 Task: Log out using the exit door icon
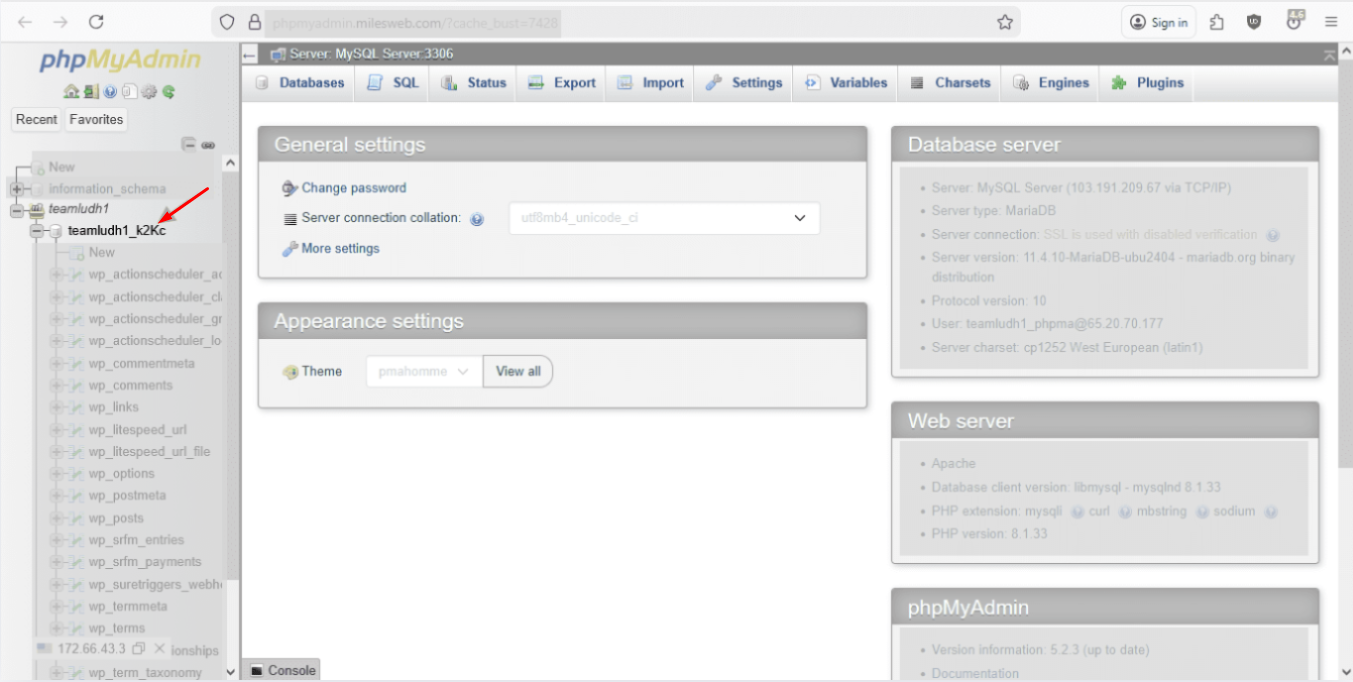[x=91, y=91]
